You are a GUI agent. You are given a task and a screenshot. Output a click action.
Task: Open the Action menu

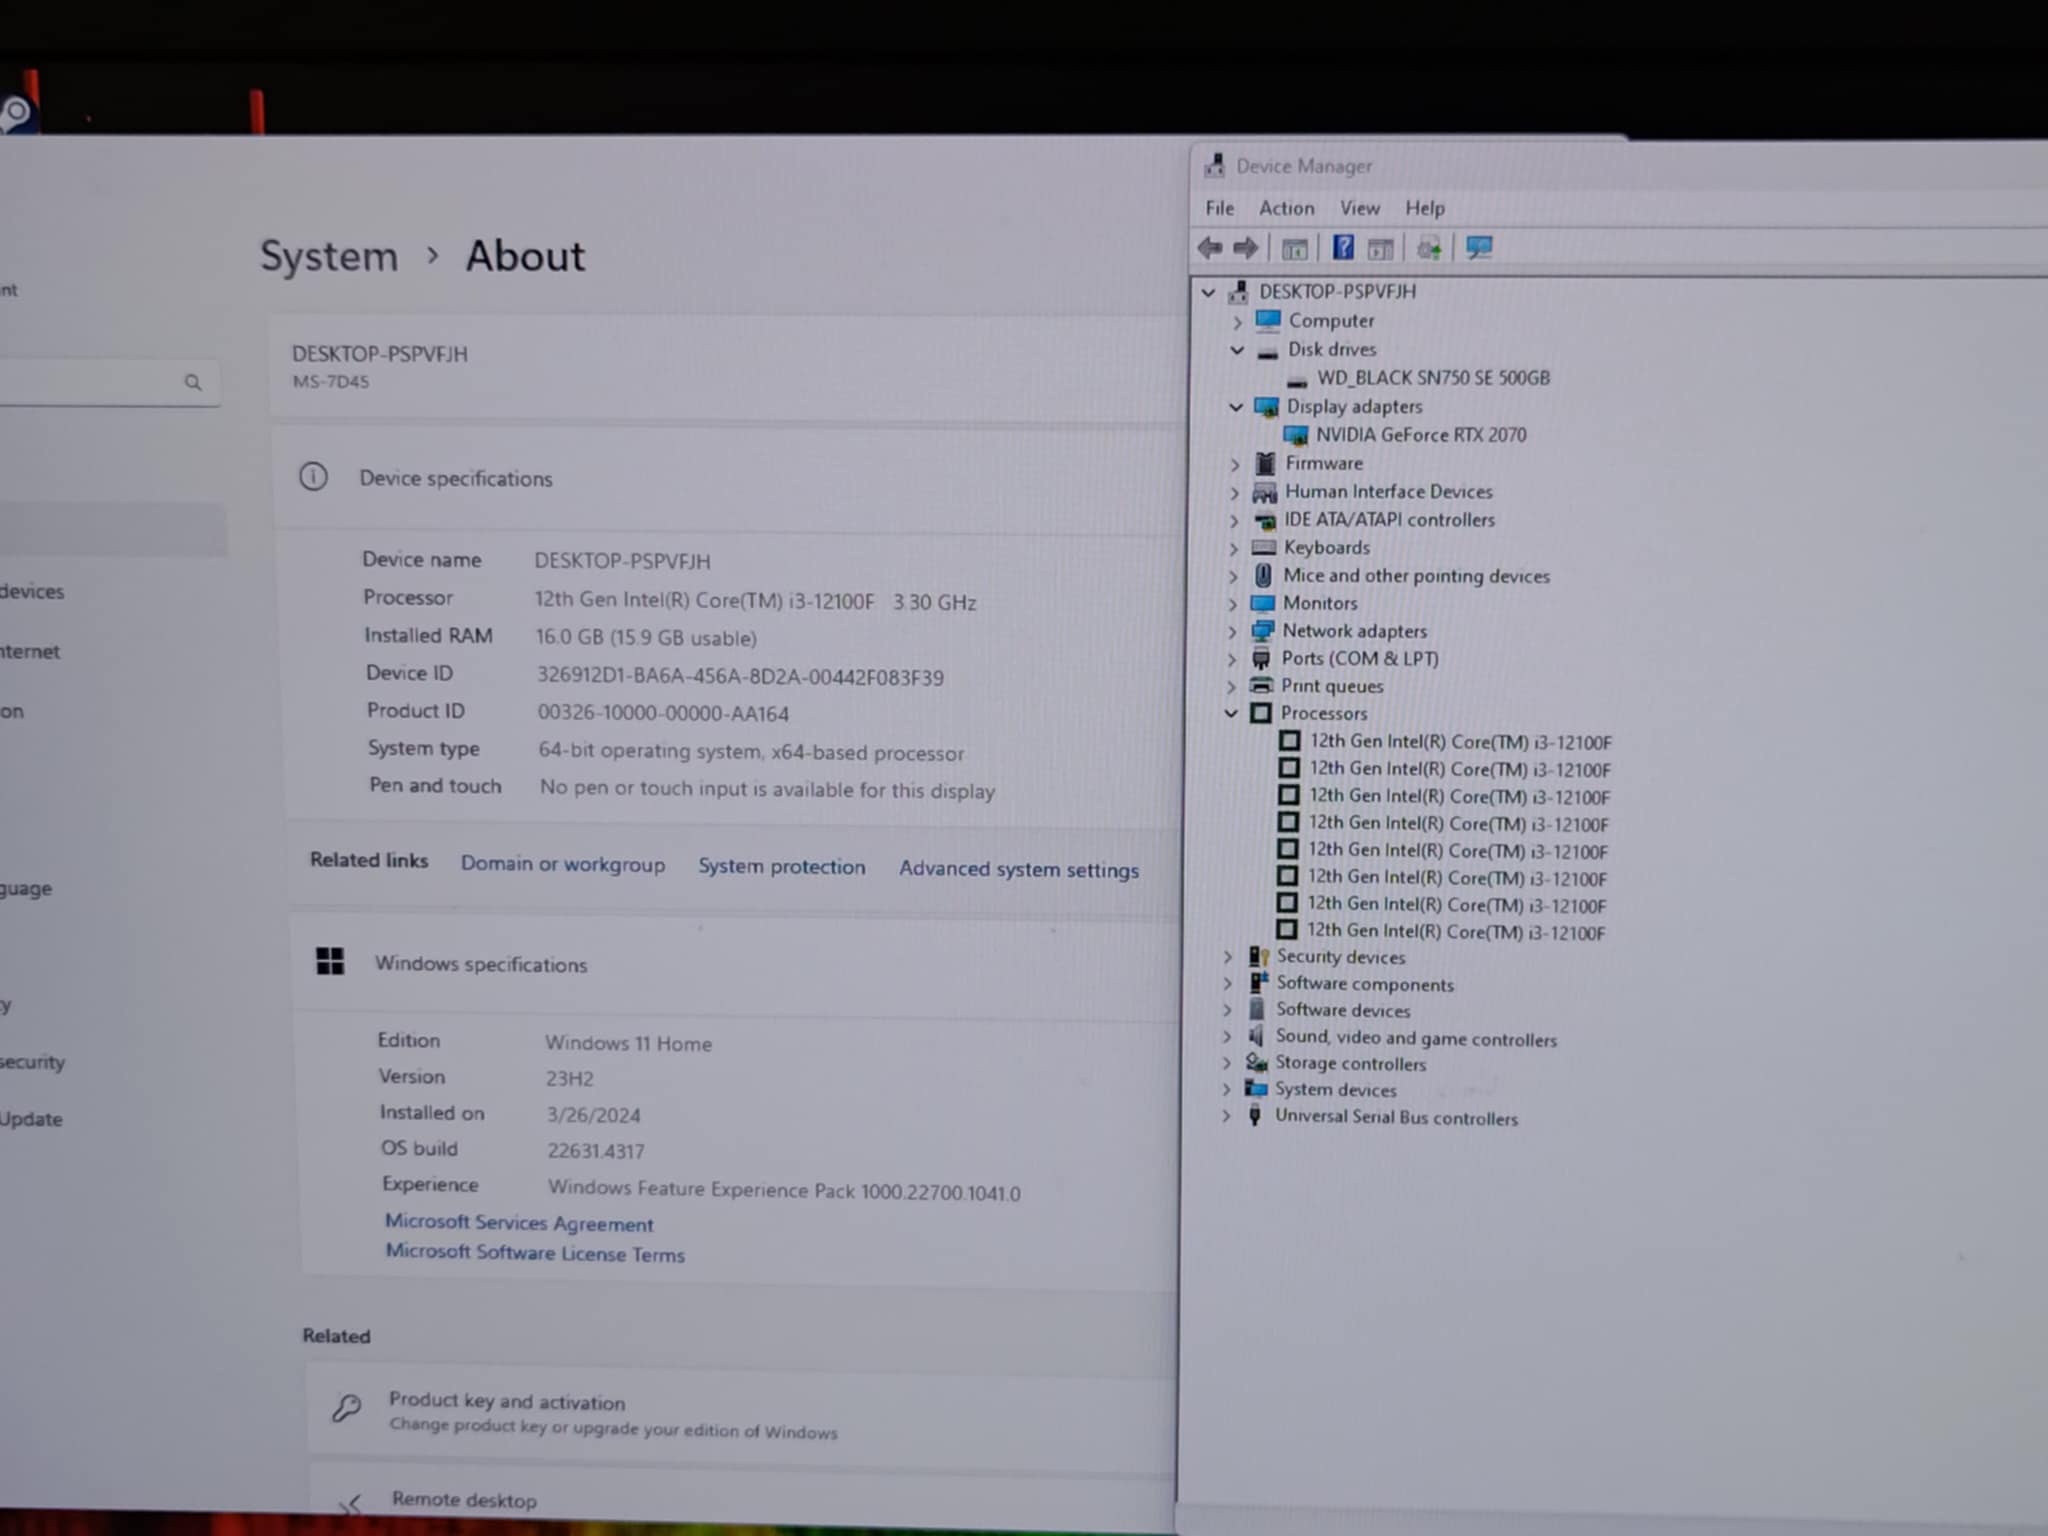point(1286,208)
